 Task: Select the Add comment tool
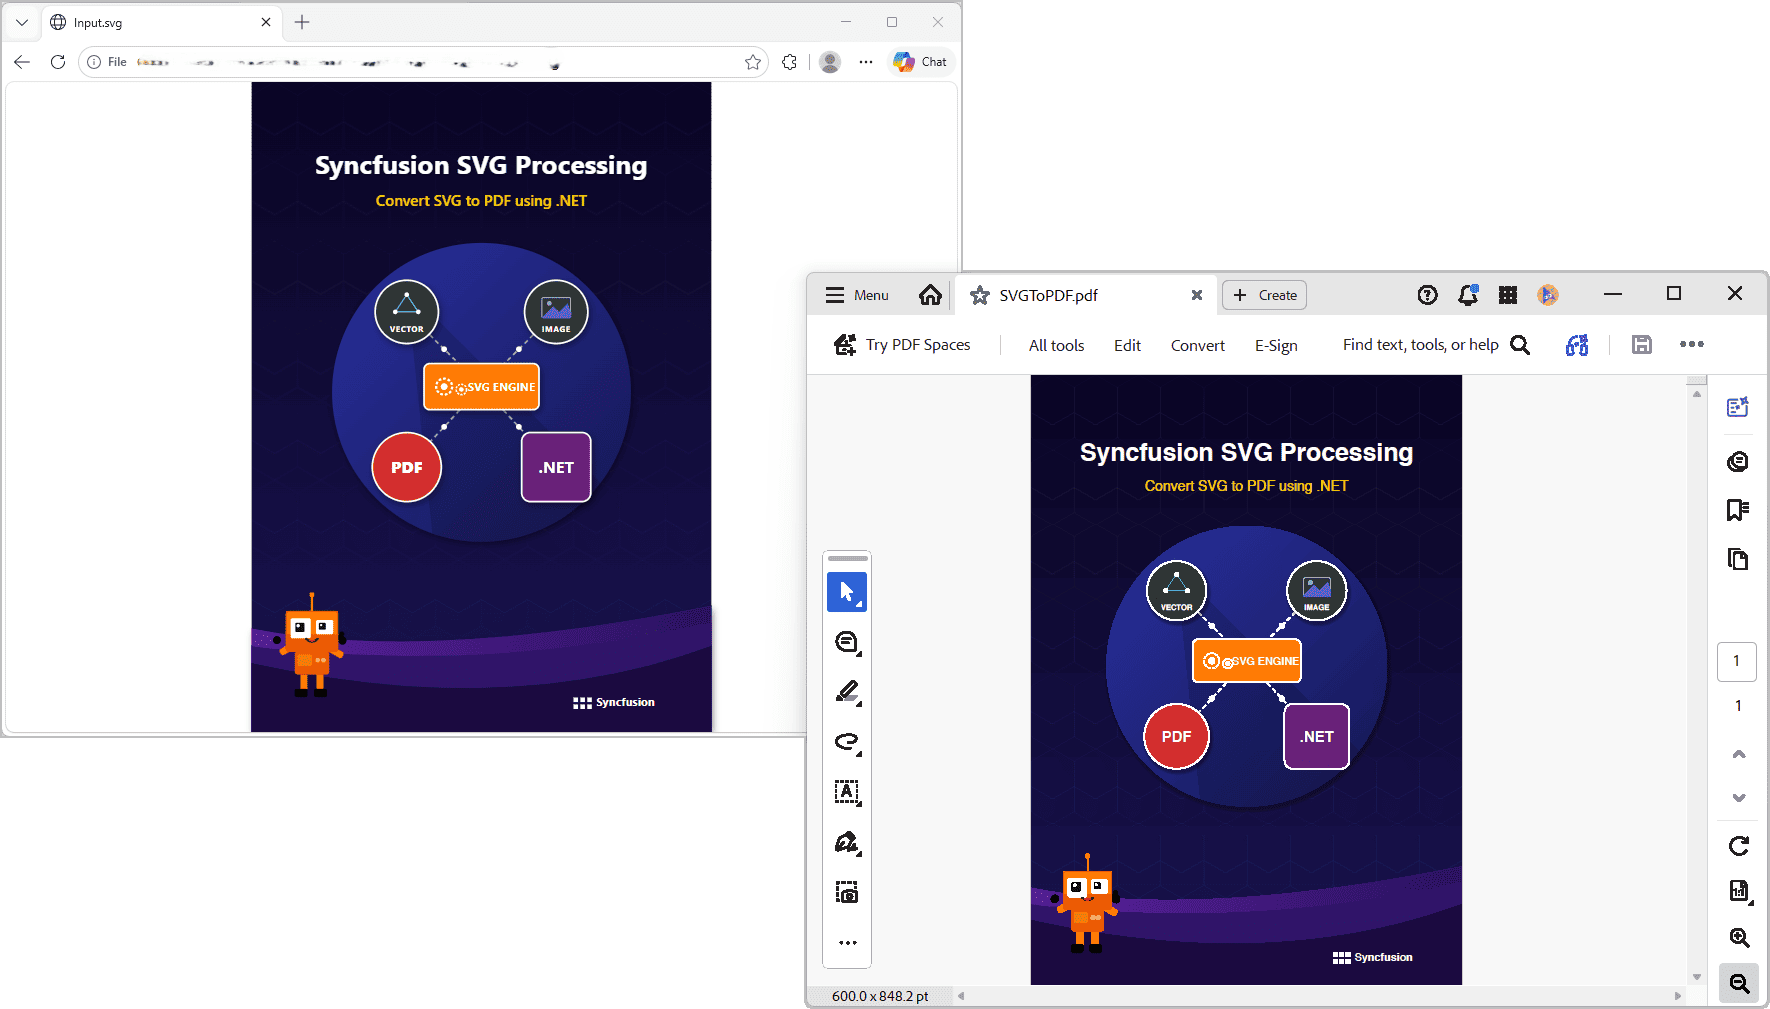tap(847, 642)
